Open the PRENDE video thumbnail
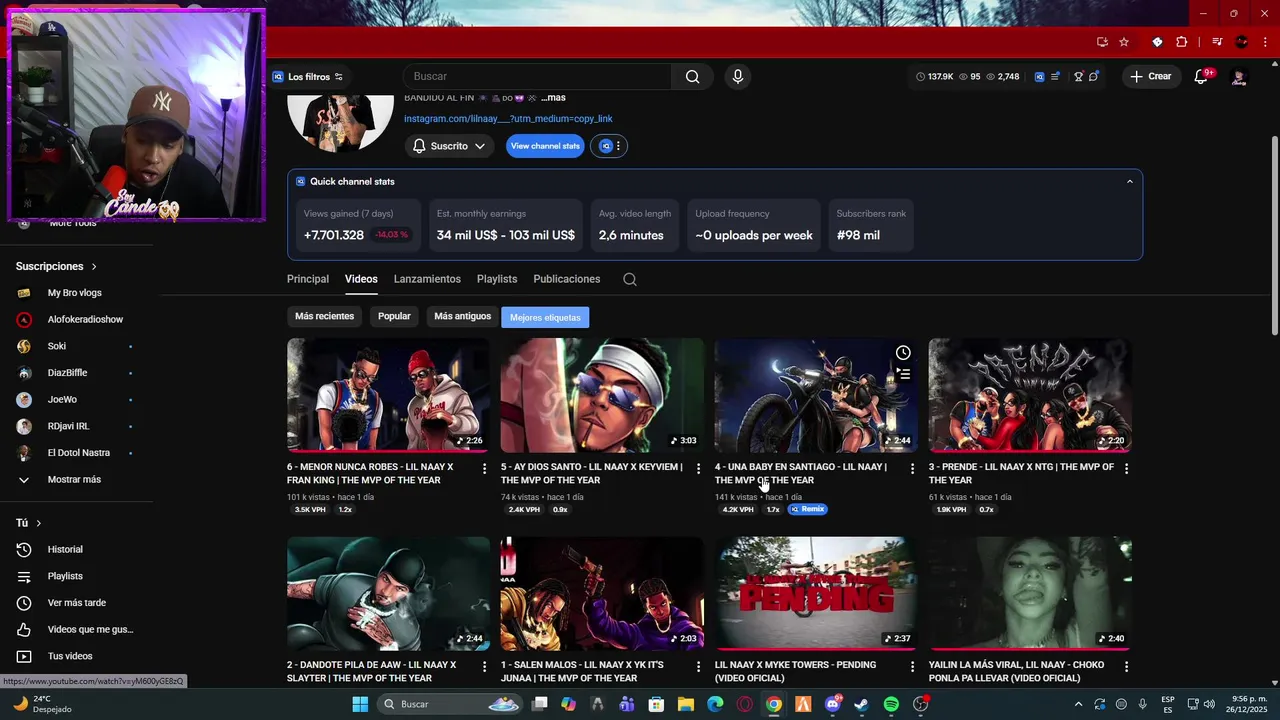The width and height of the screenshot is (1280, 720). click(x=1030, y=395)
